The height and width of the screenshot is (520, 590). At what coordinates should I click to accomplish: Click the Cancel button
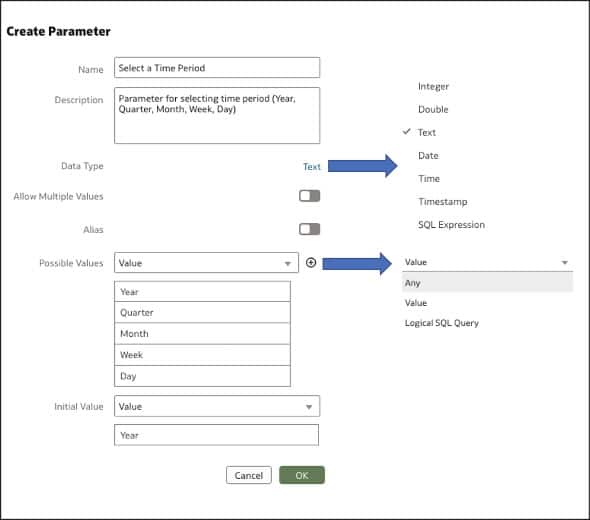(x=249, y=475)
